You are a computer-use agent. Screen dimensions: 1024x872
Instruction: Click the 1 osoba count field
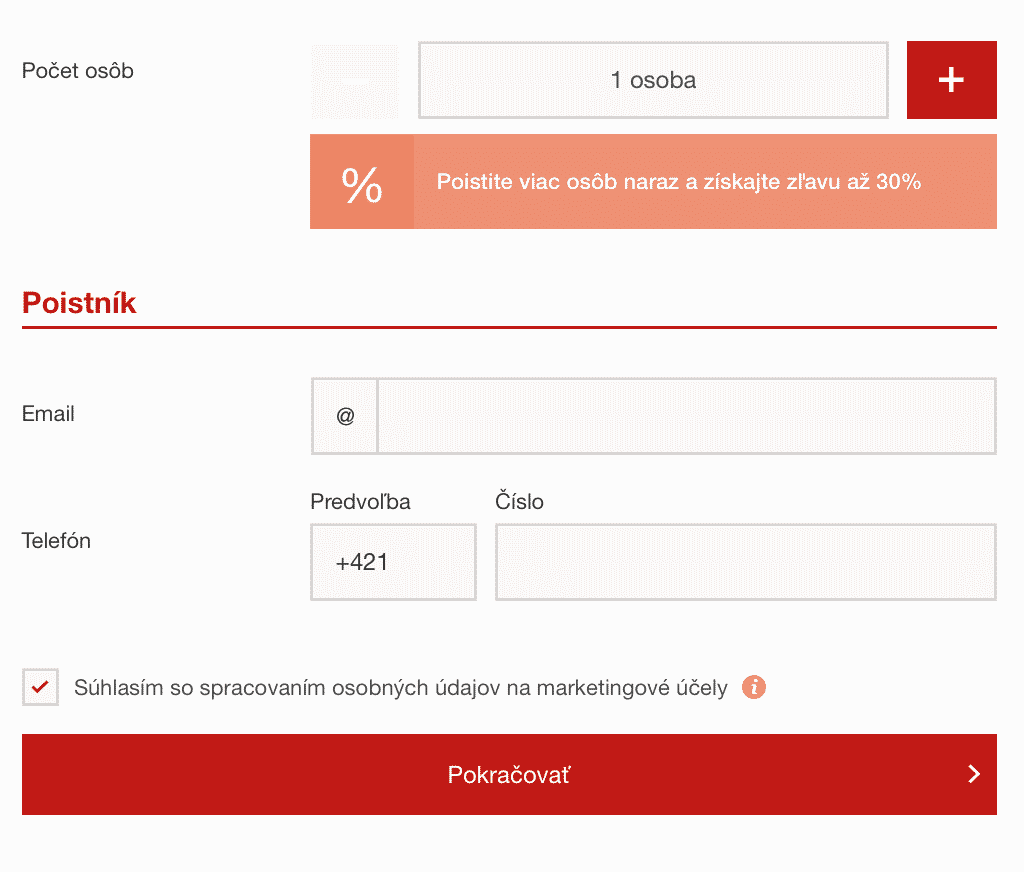click(653, 80)
